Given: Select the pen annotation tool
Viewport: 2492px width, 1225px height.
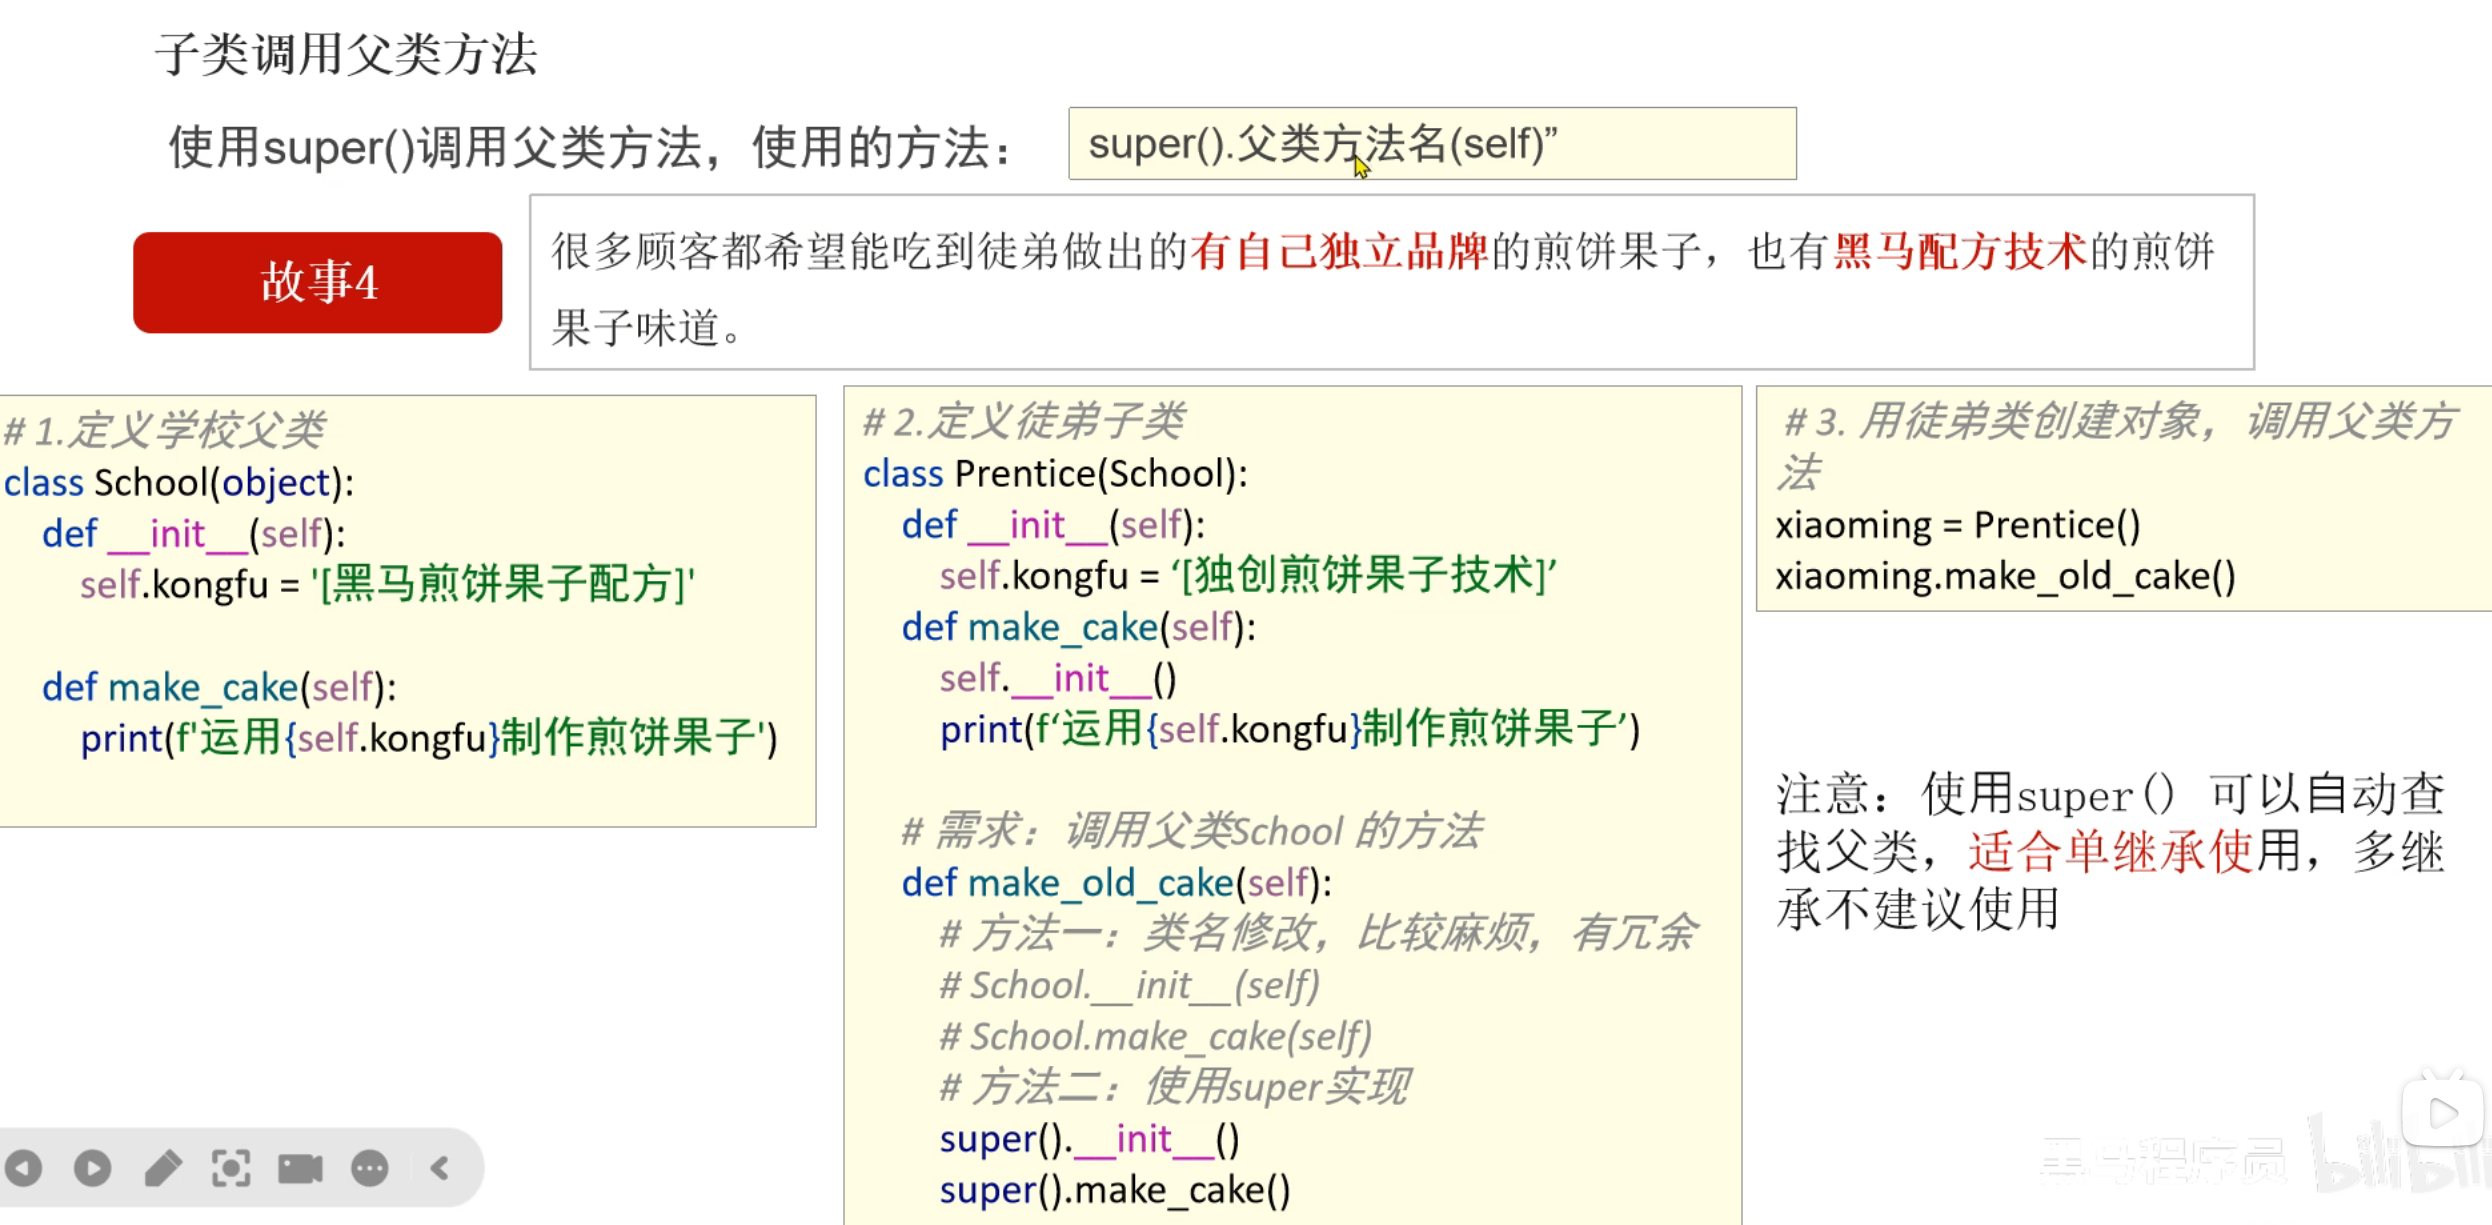Looking at the screenshot, I should pos(163,1167).
